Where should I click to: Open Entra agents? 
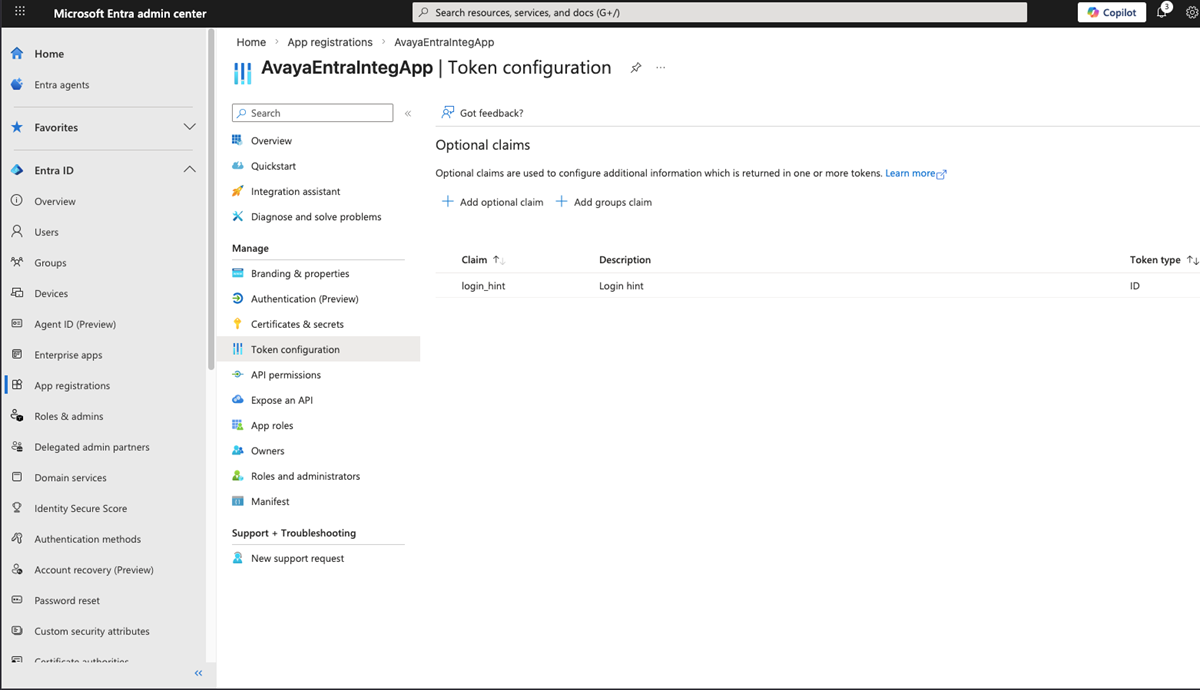(x=61, y=85)
